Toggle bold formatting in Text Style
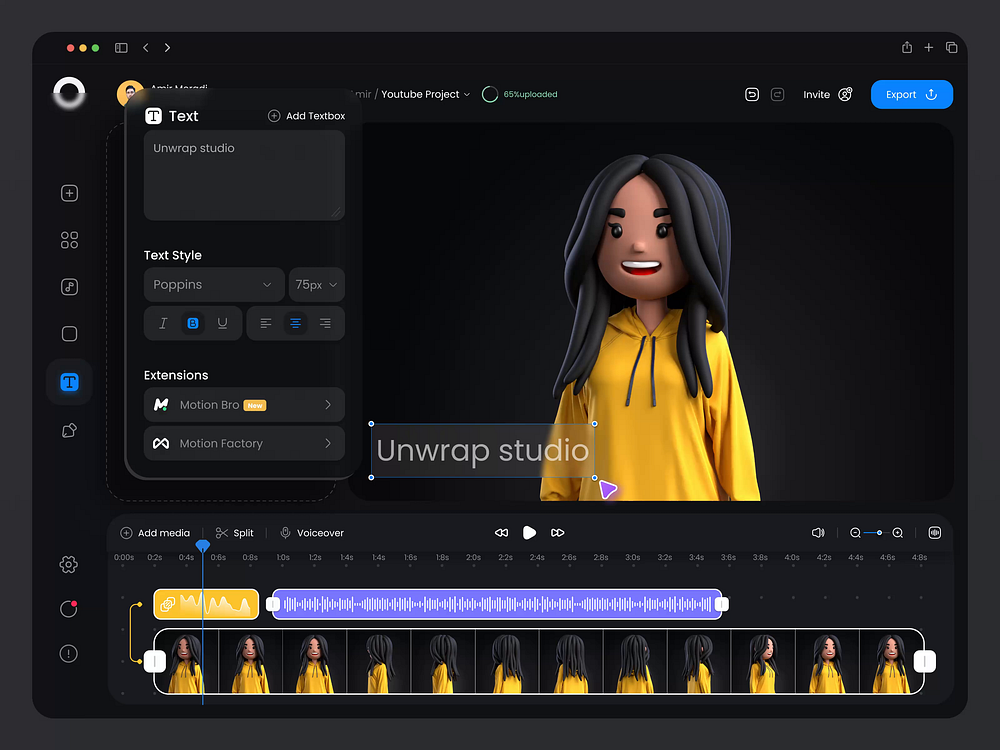Image resolution: width=1000 pixels, height=750 pixels. (x=193, y=322)
